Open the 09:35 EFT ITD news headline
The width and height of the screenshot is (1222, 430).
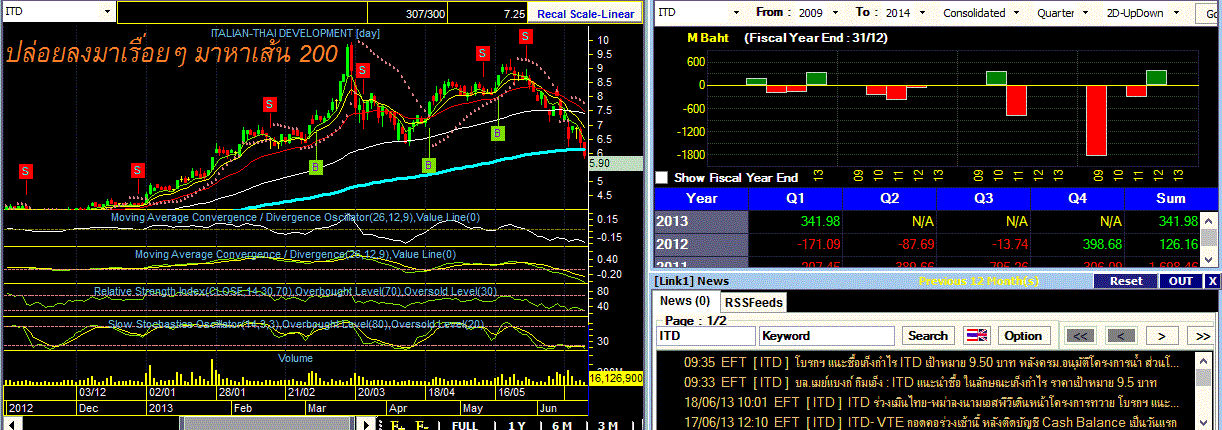pos(932,362)
